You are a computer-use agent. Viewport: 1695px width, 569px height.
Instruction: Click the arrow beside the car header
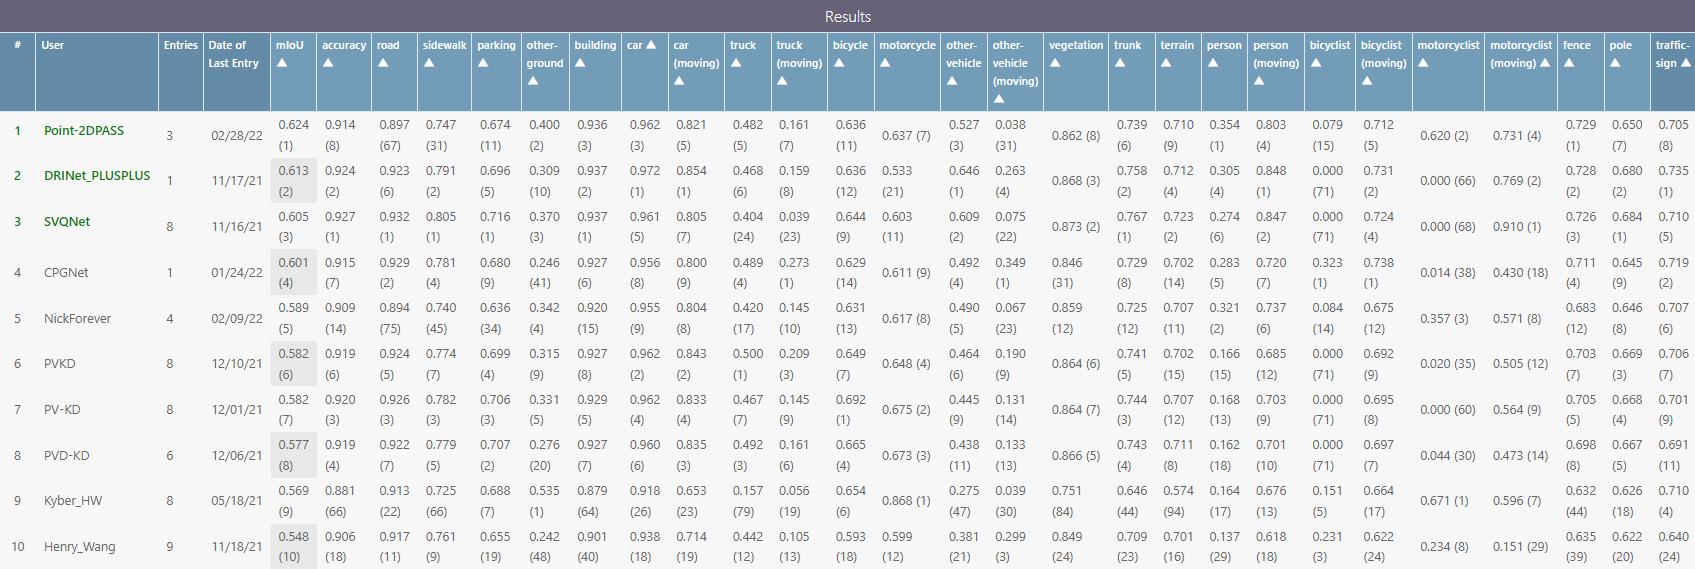[651, 45]
